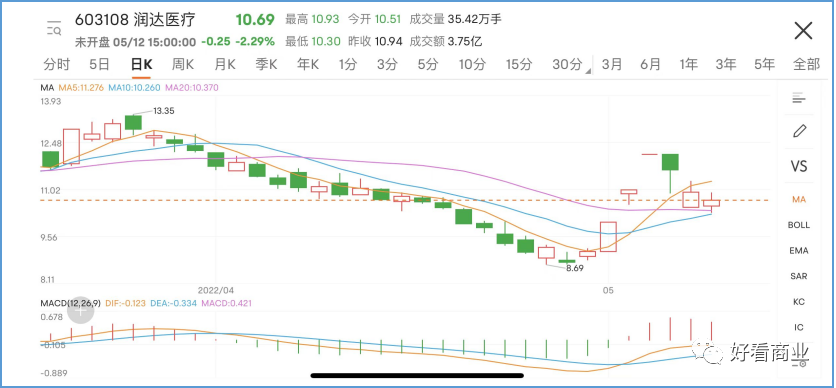
Task: Click the -0.25 -2.29% change value
Action: coord(238,41)
